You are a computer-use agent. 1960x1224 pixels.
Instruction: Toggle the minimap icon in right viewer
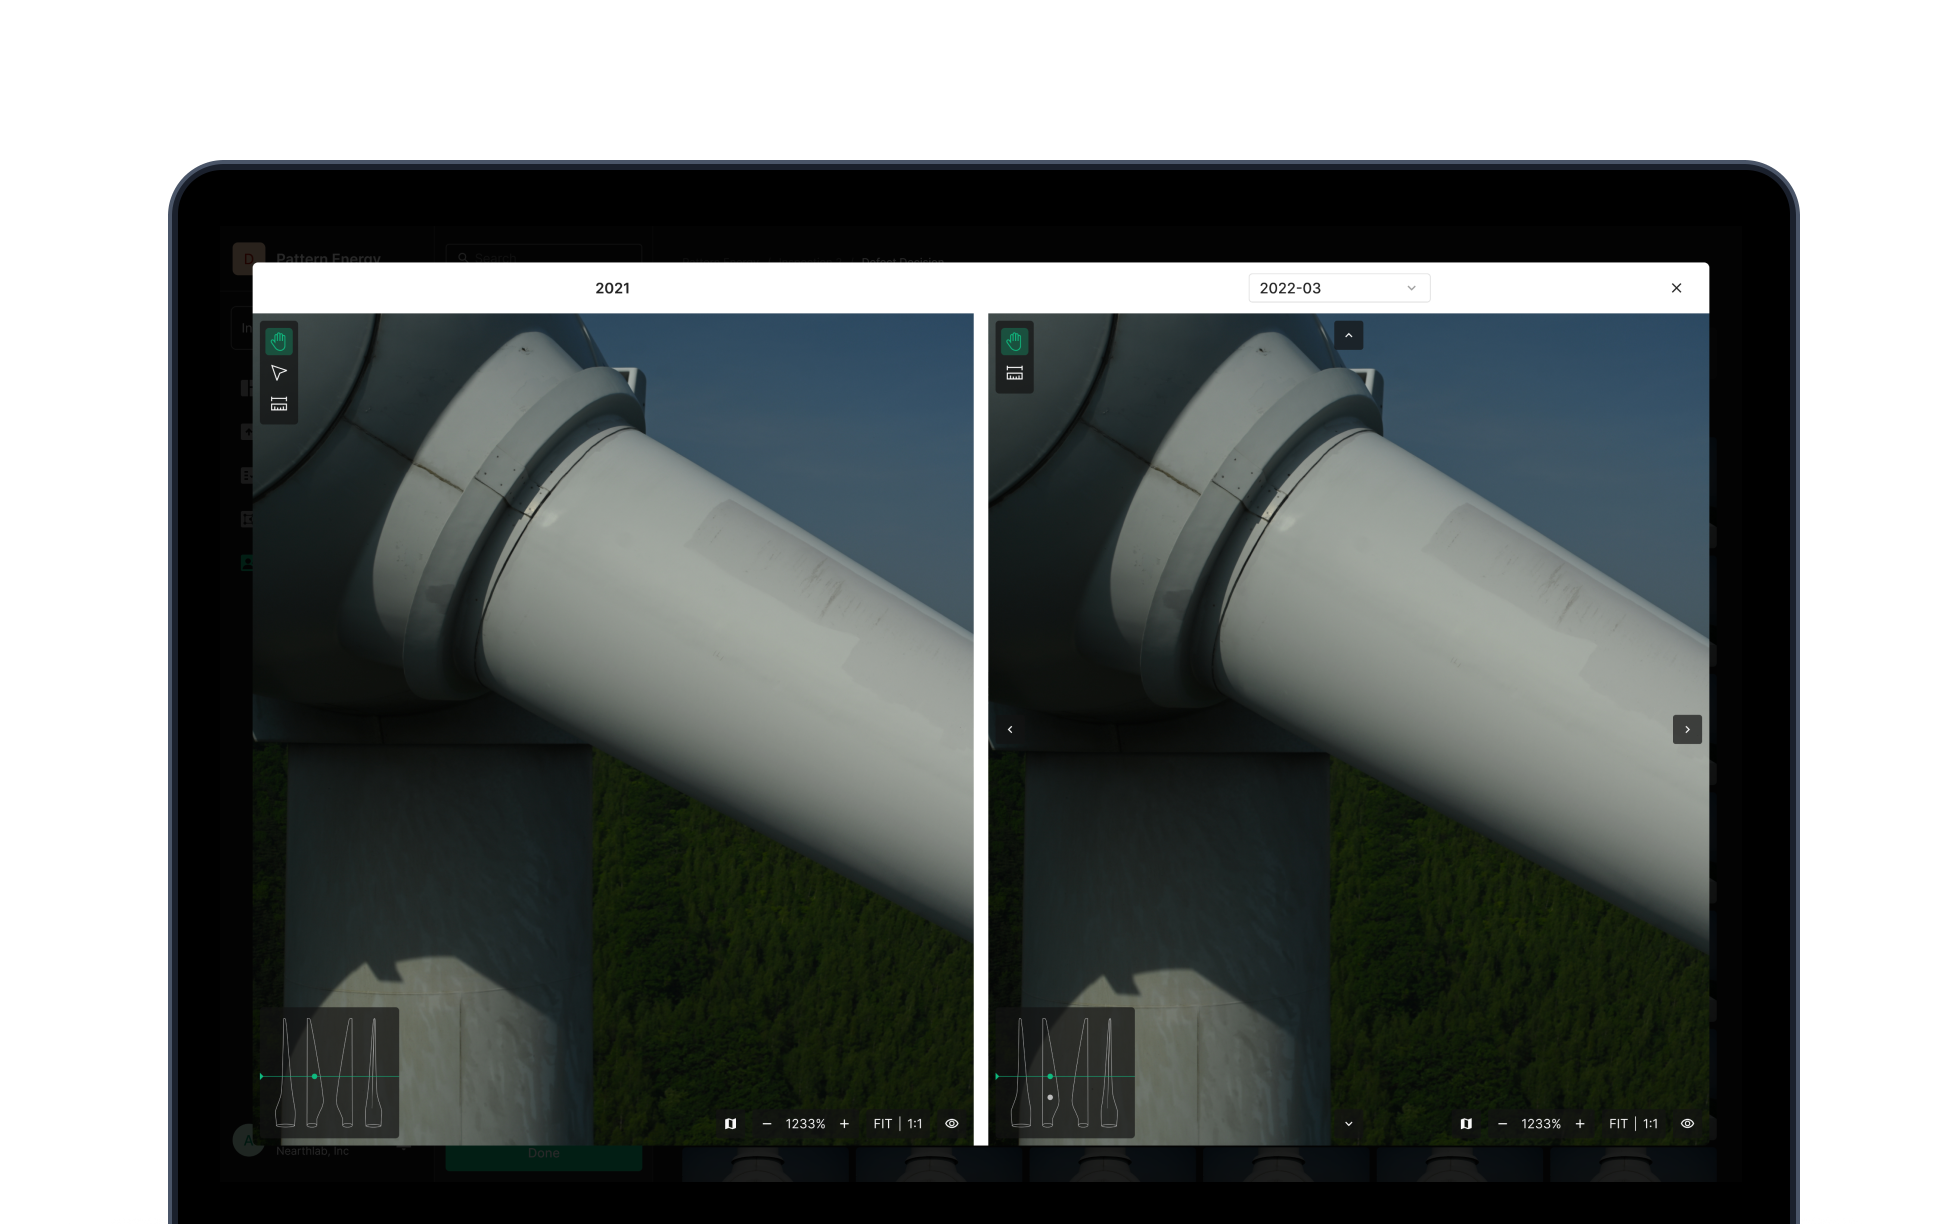(x=1466, y=1124)
